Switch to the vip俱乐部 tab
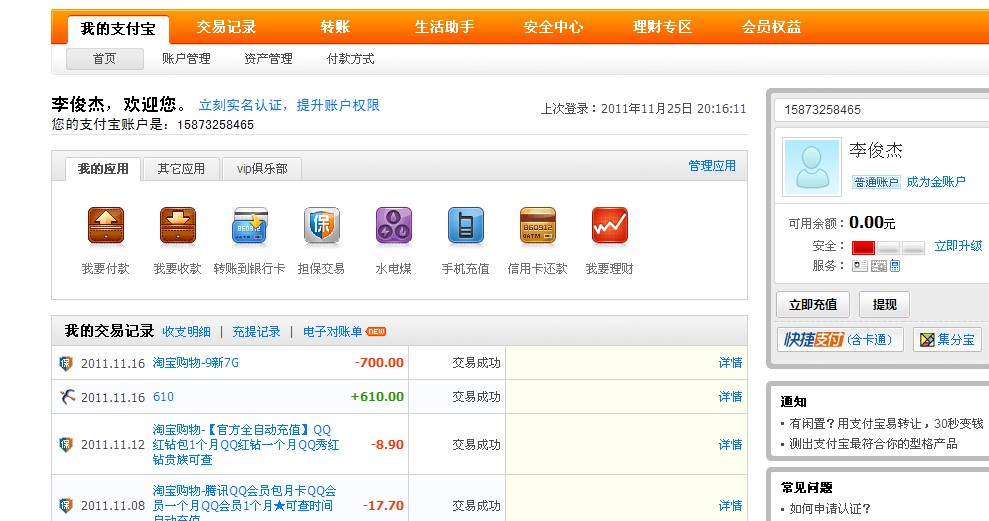989x521 pixels. (x=261, y=169)
